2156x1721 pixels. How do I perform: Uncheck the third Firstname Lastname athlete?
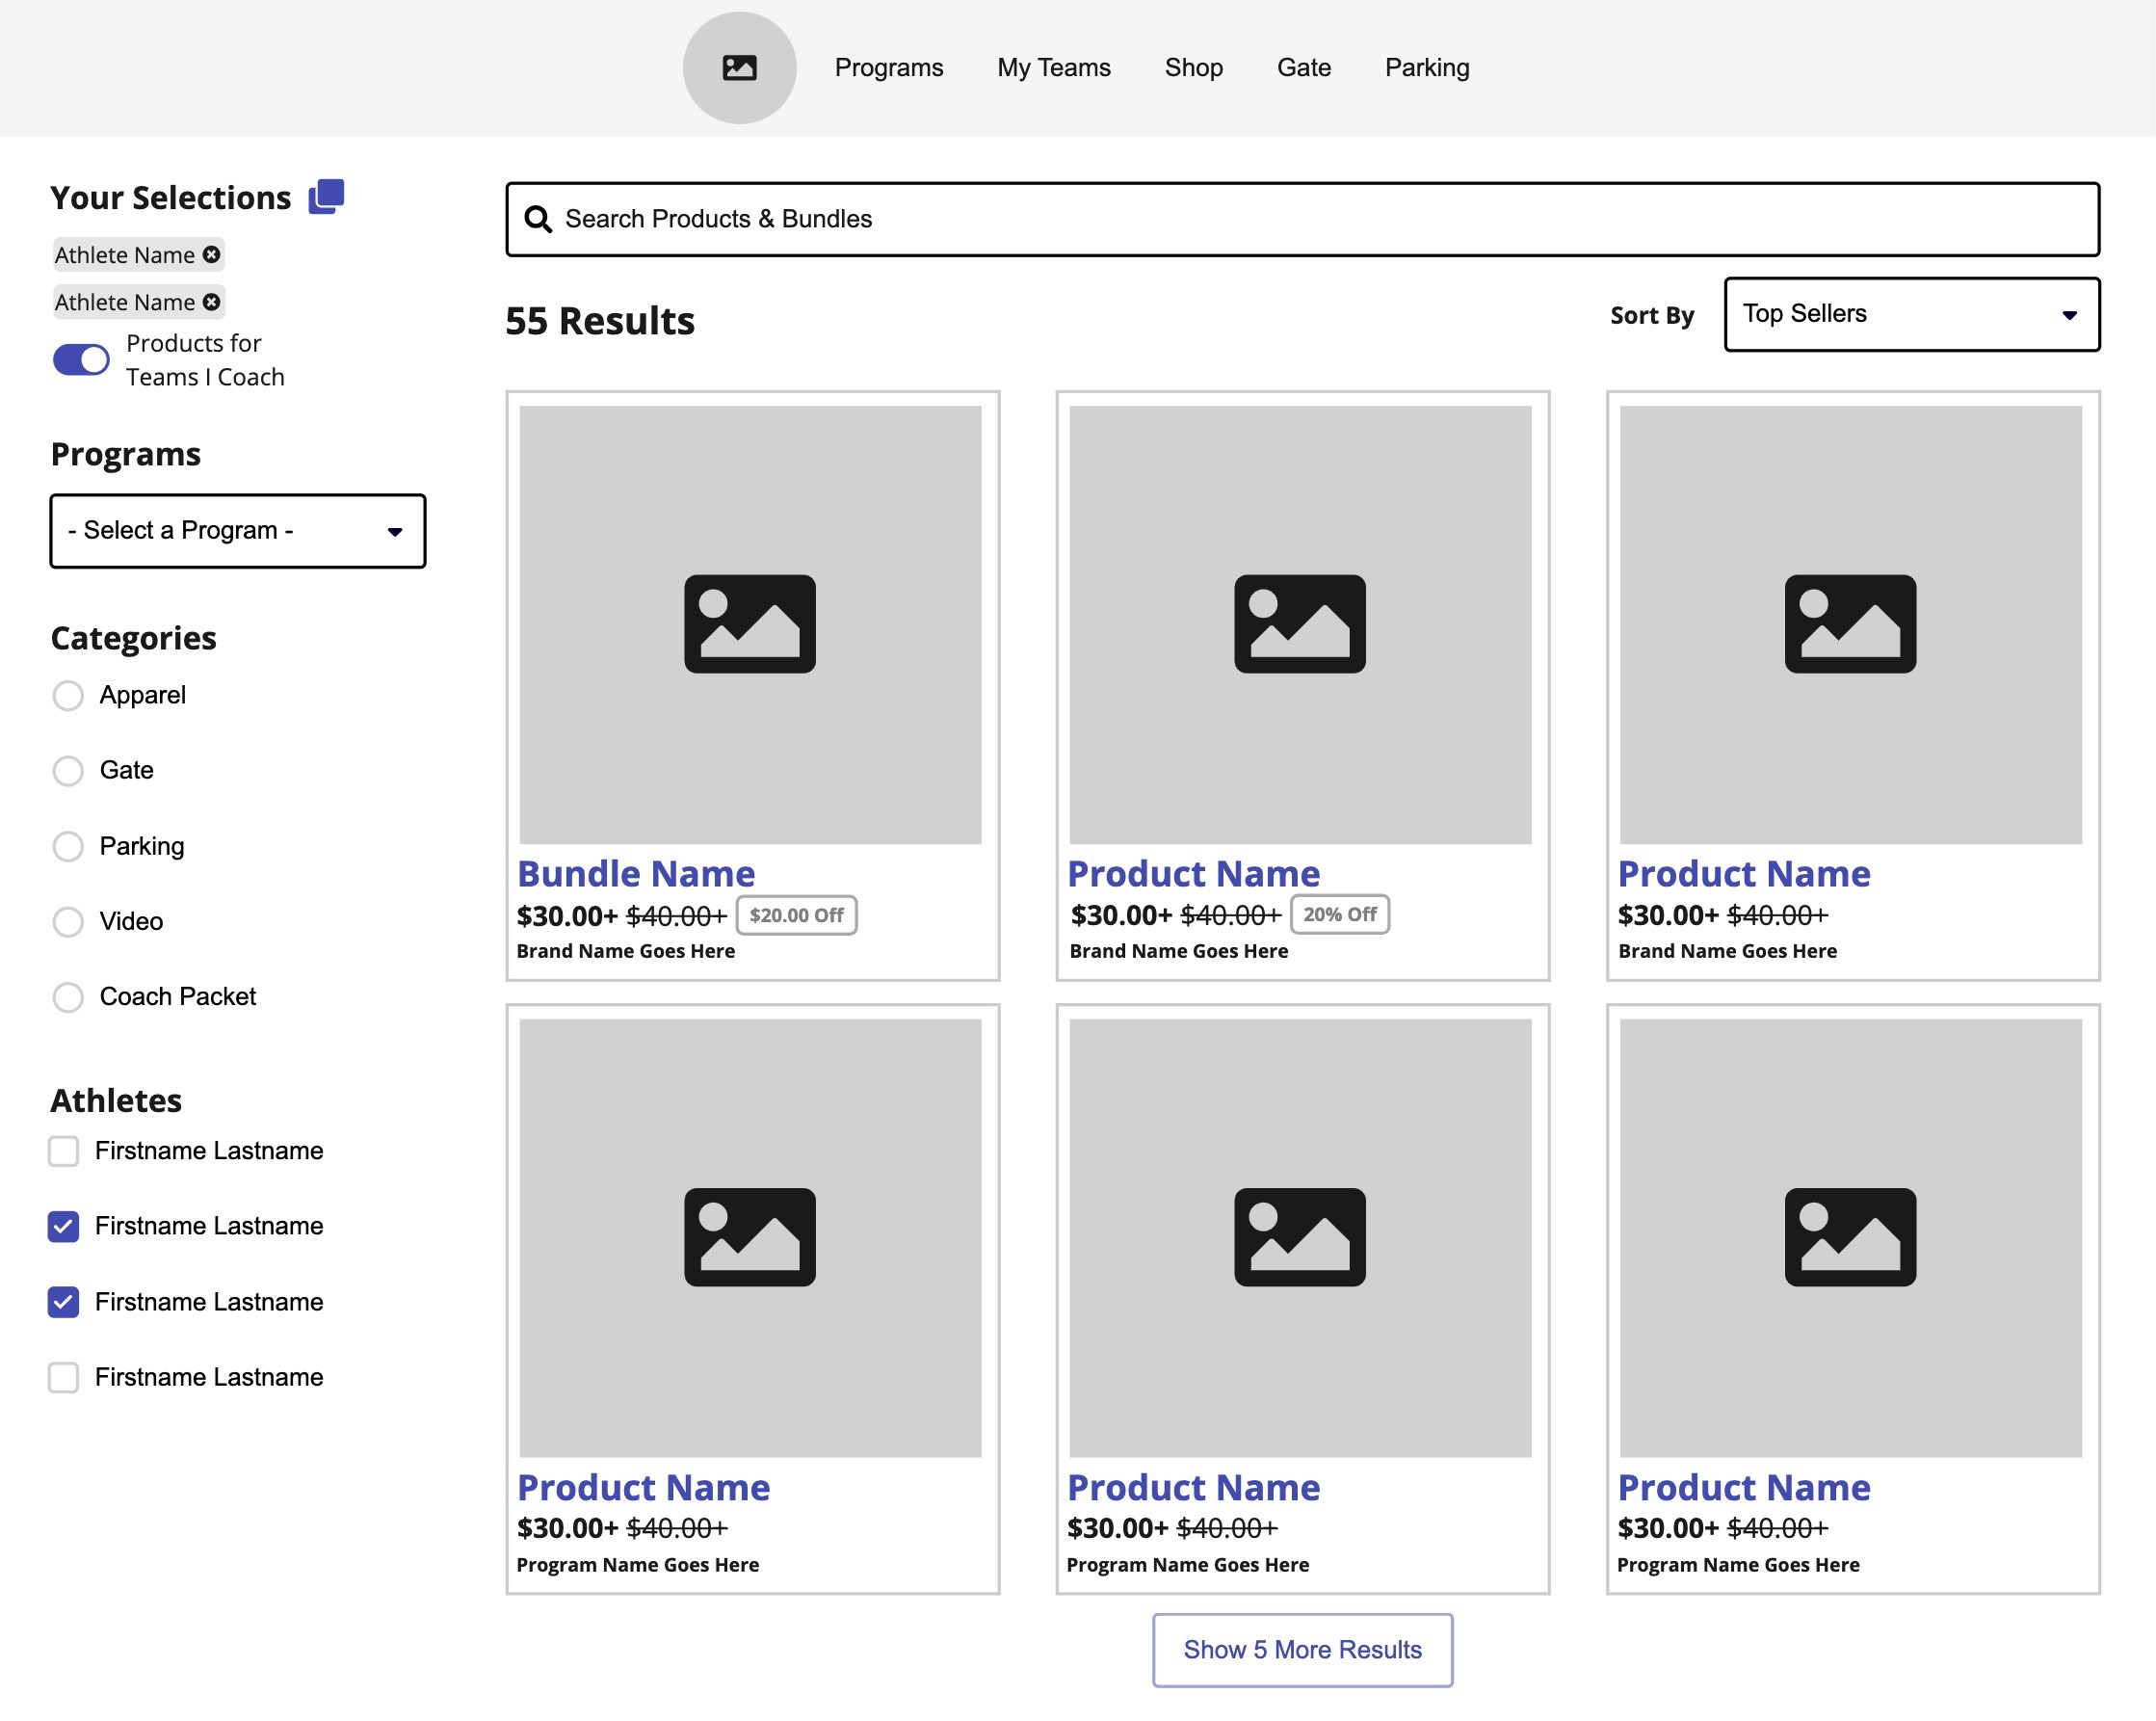click(64, 1302)
